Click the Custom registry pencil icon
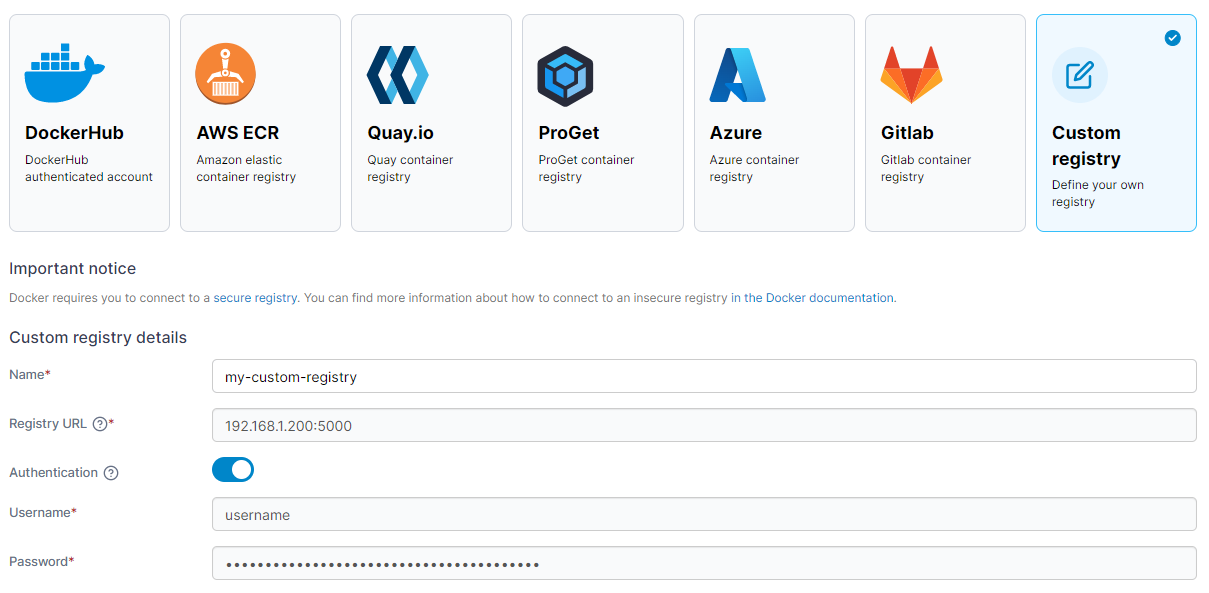The height and width of the screenshot is (593, 1209). click(1079, 75)
